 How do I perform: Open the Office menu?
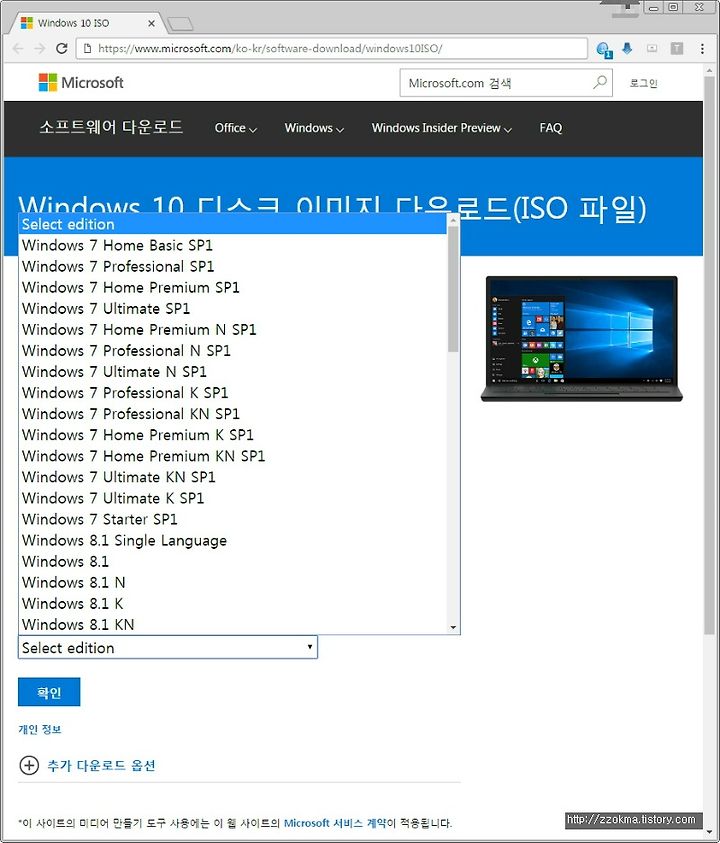click(x=236, y=128)
